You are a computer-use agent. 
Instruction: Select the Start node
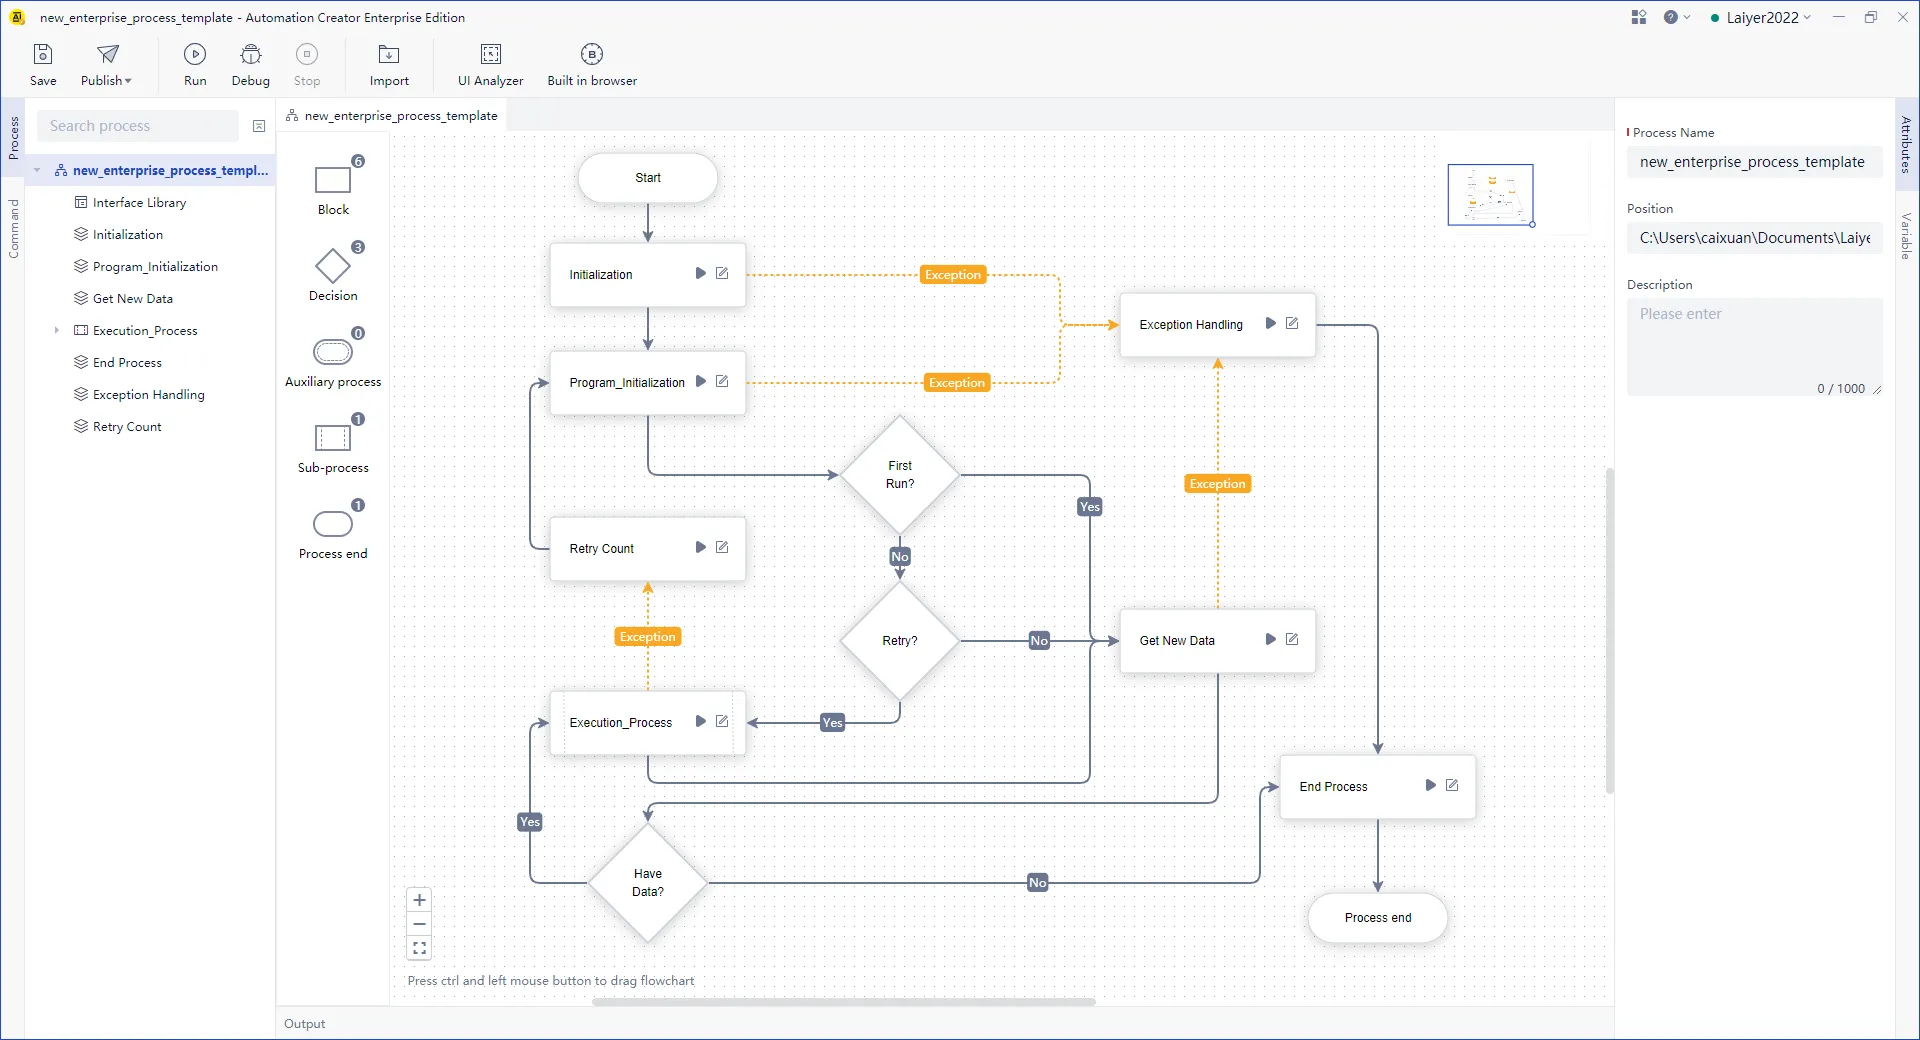648,178
